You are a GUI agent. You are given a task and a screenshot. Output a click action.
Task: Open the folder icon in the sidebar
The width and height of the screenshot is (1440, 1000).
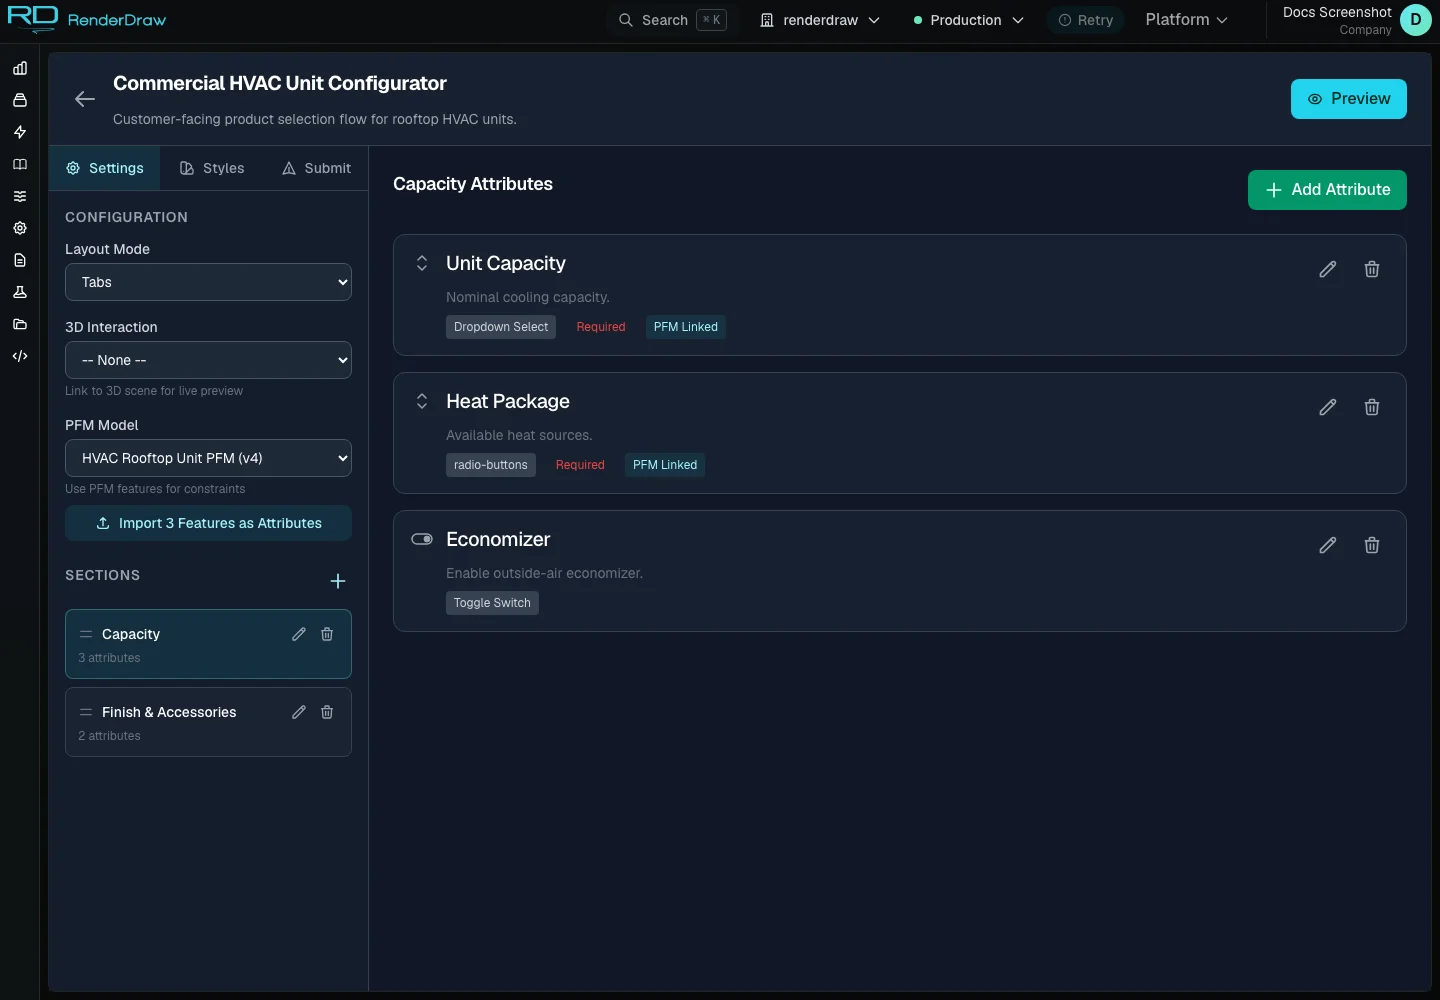[x=20, y=324]
